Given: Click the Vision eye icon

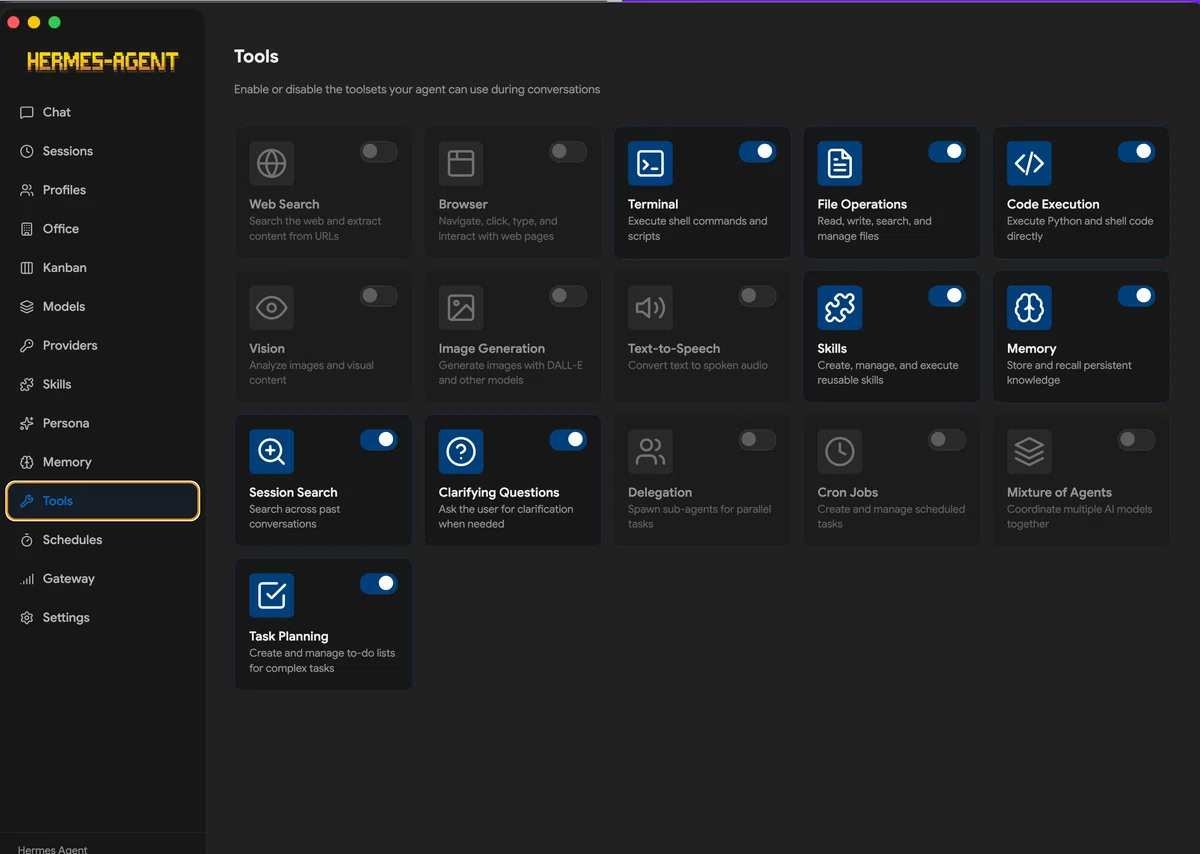Looking at the screenshot, I should click(x=271, y=308).
